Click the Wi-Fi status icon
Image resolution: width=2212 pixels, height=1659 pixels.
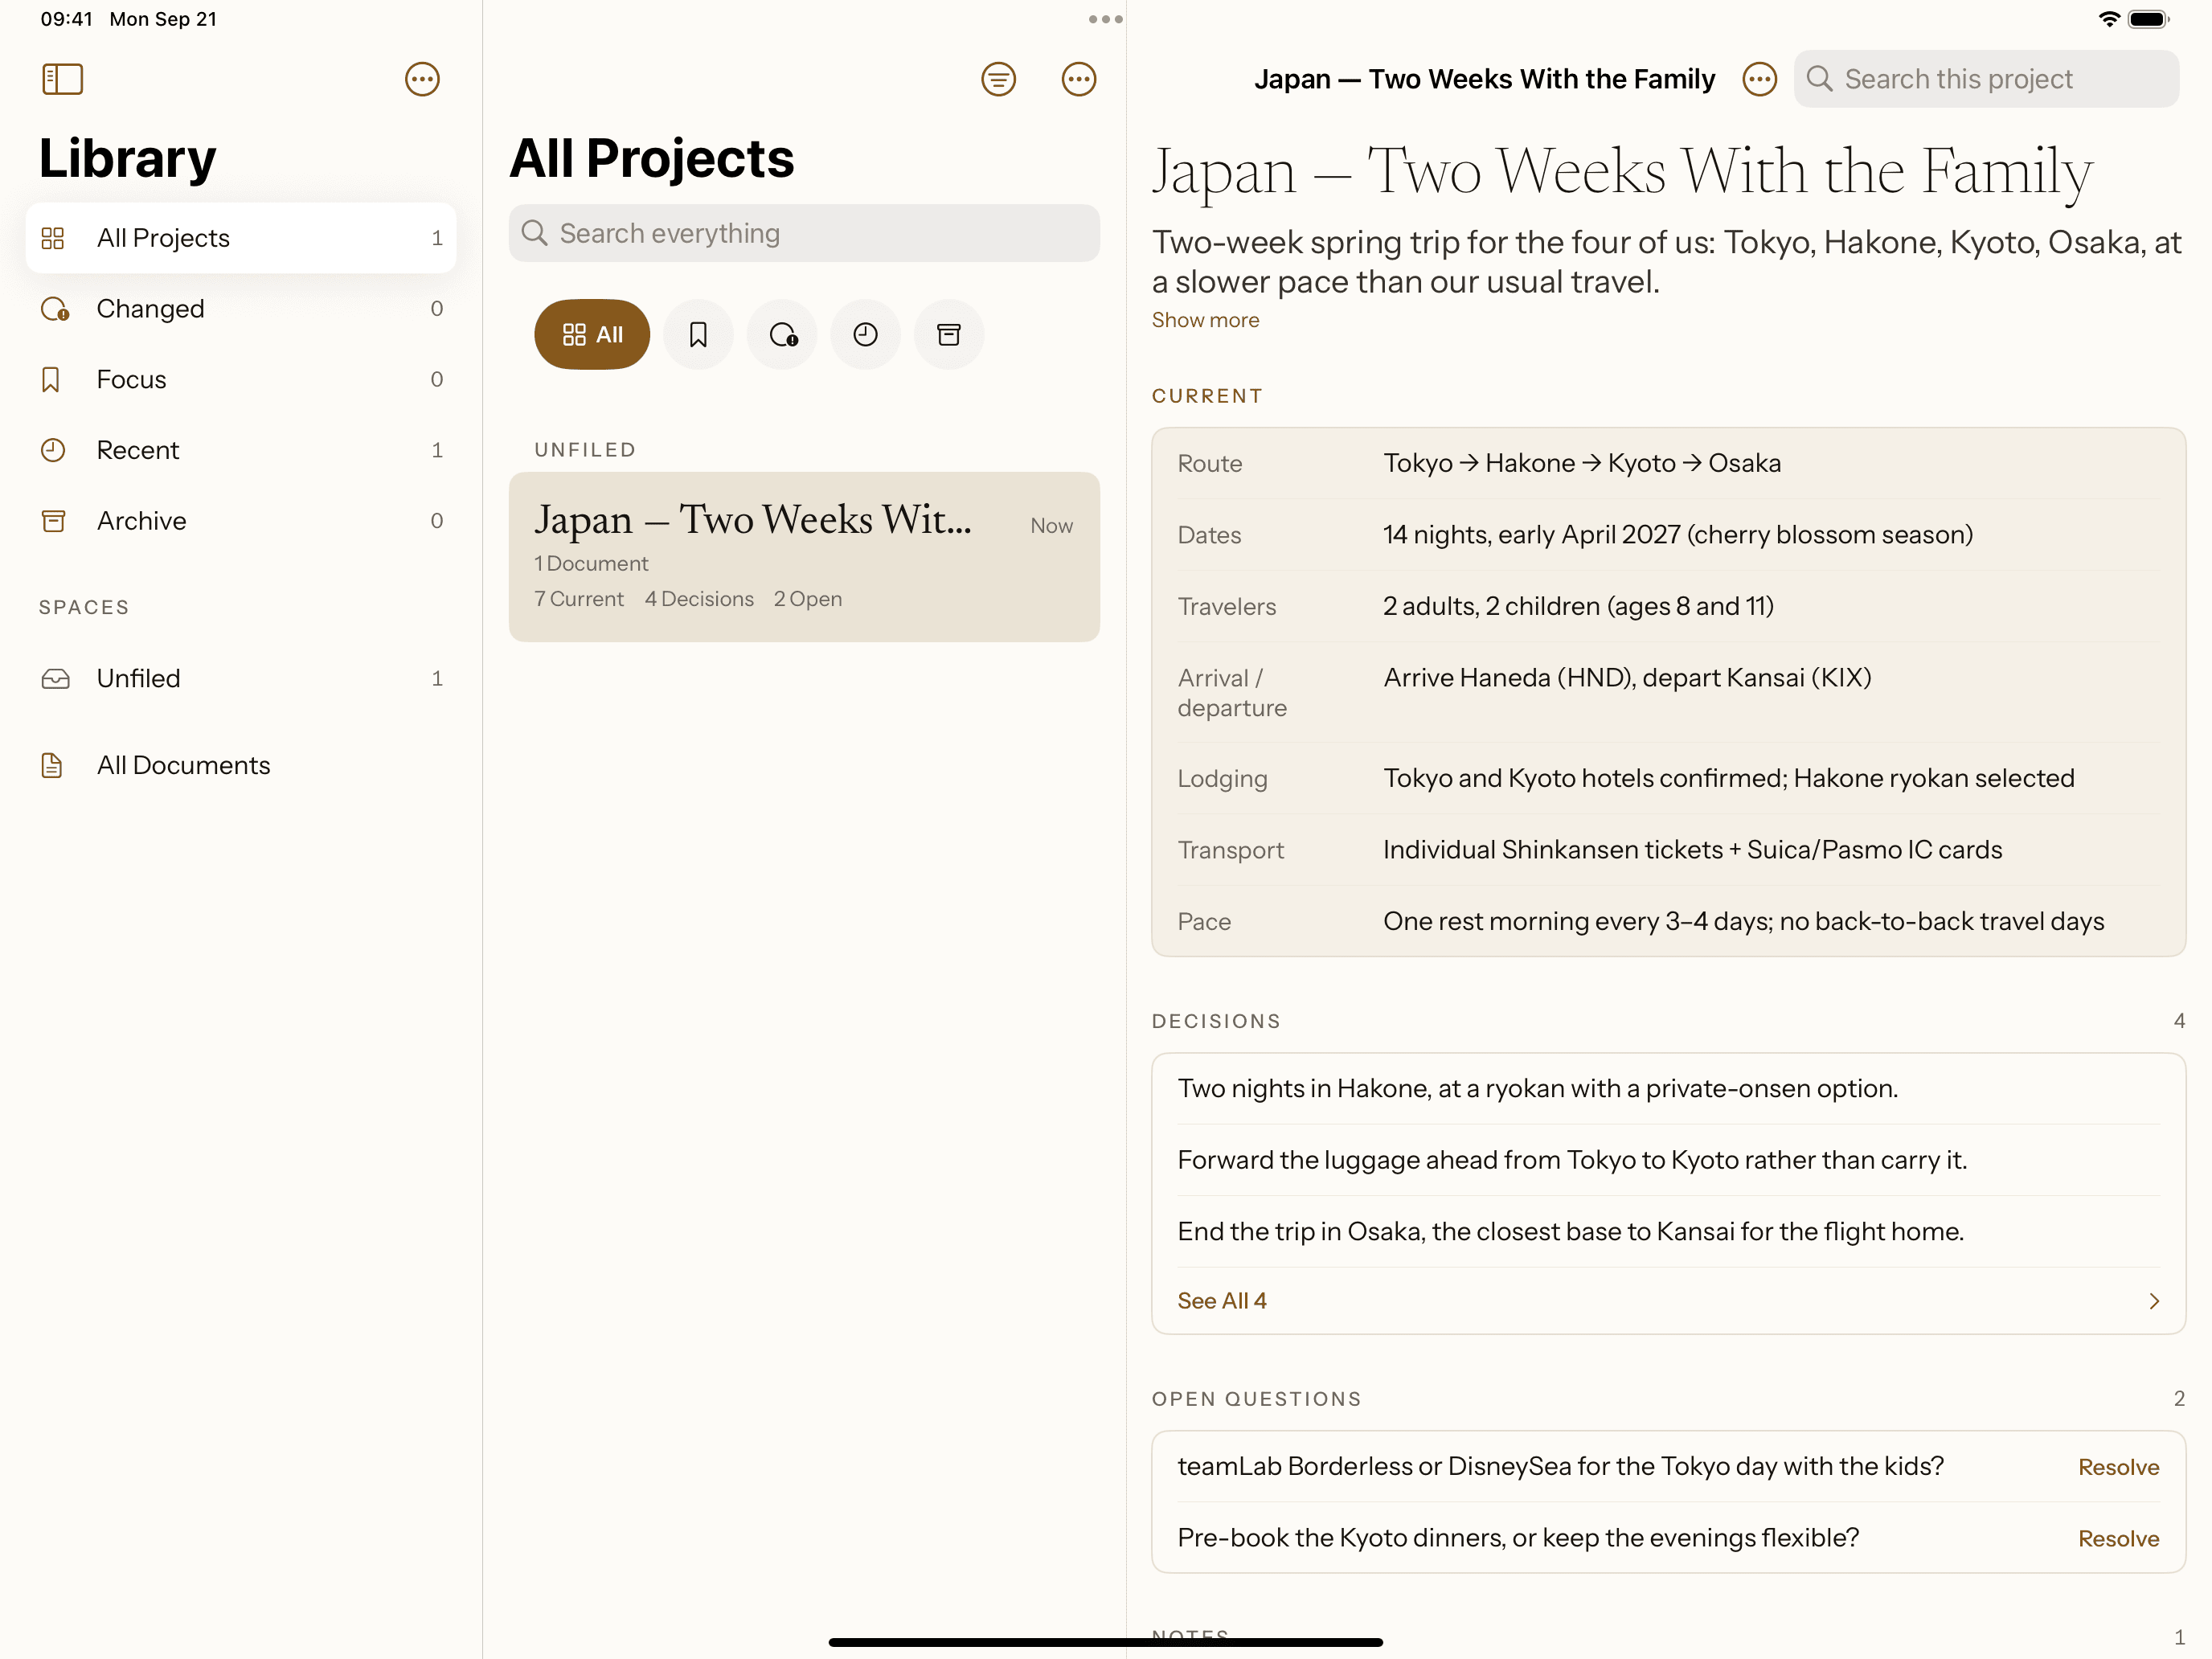2109,19
